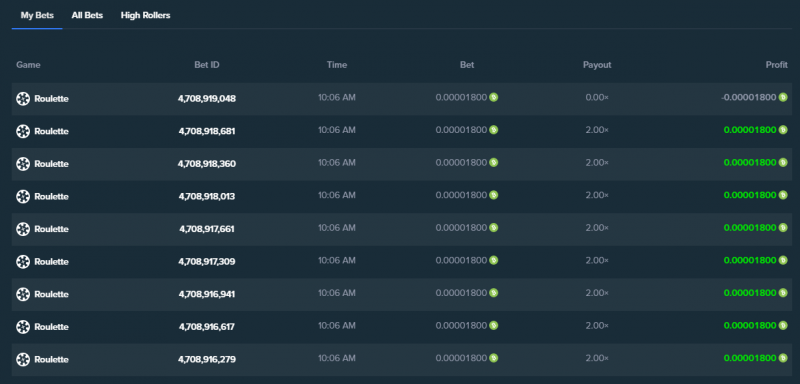The image size is (800, 384).
Task: Click the Bet column header
Action: [x=467, y=65]
